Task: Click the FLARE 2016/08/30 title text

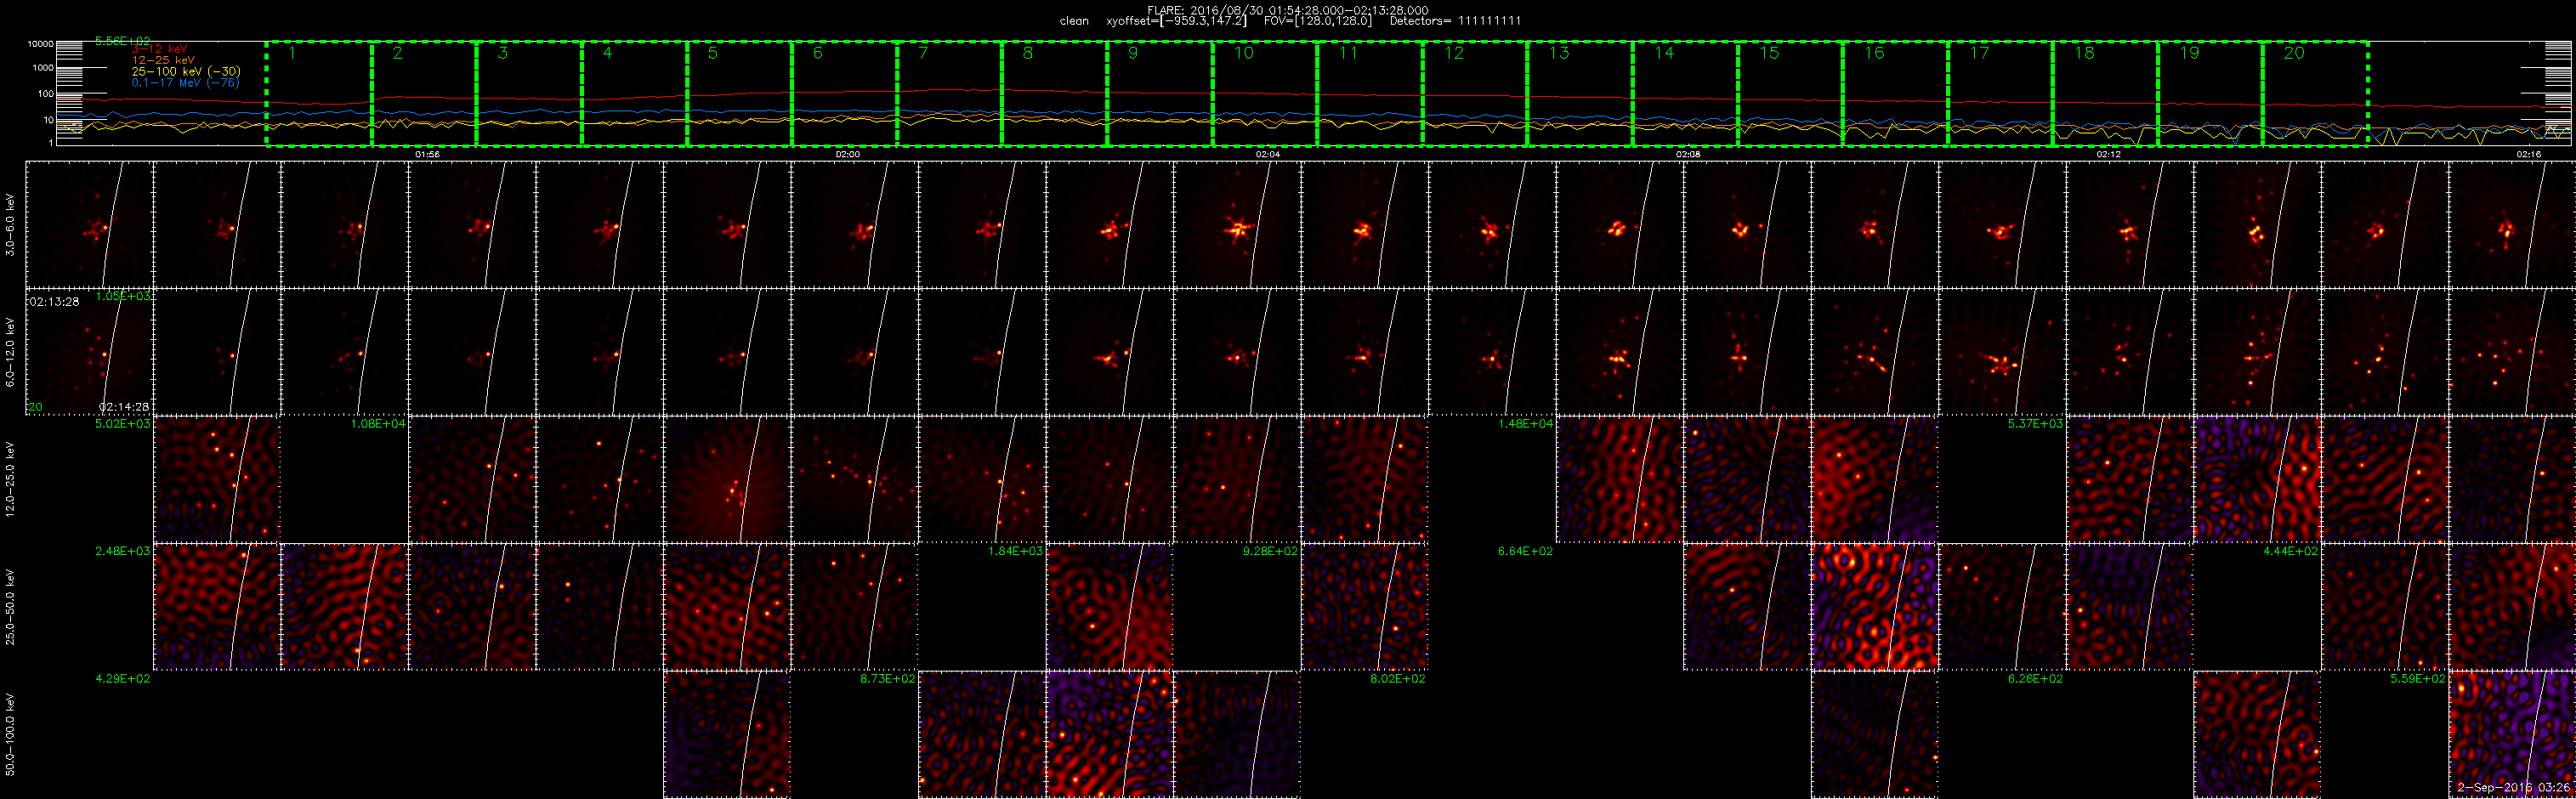Action: pyautogui.click(x=1287, y=10)
